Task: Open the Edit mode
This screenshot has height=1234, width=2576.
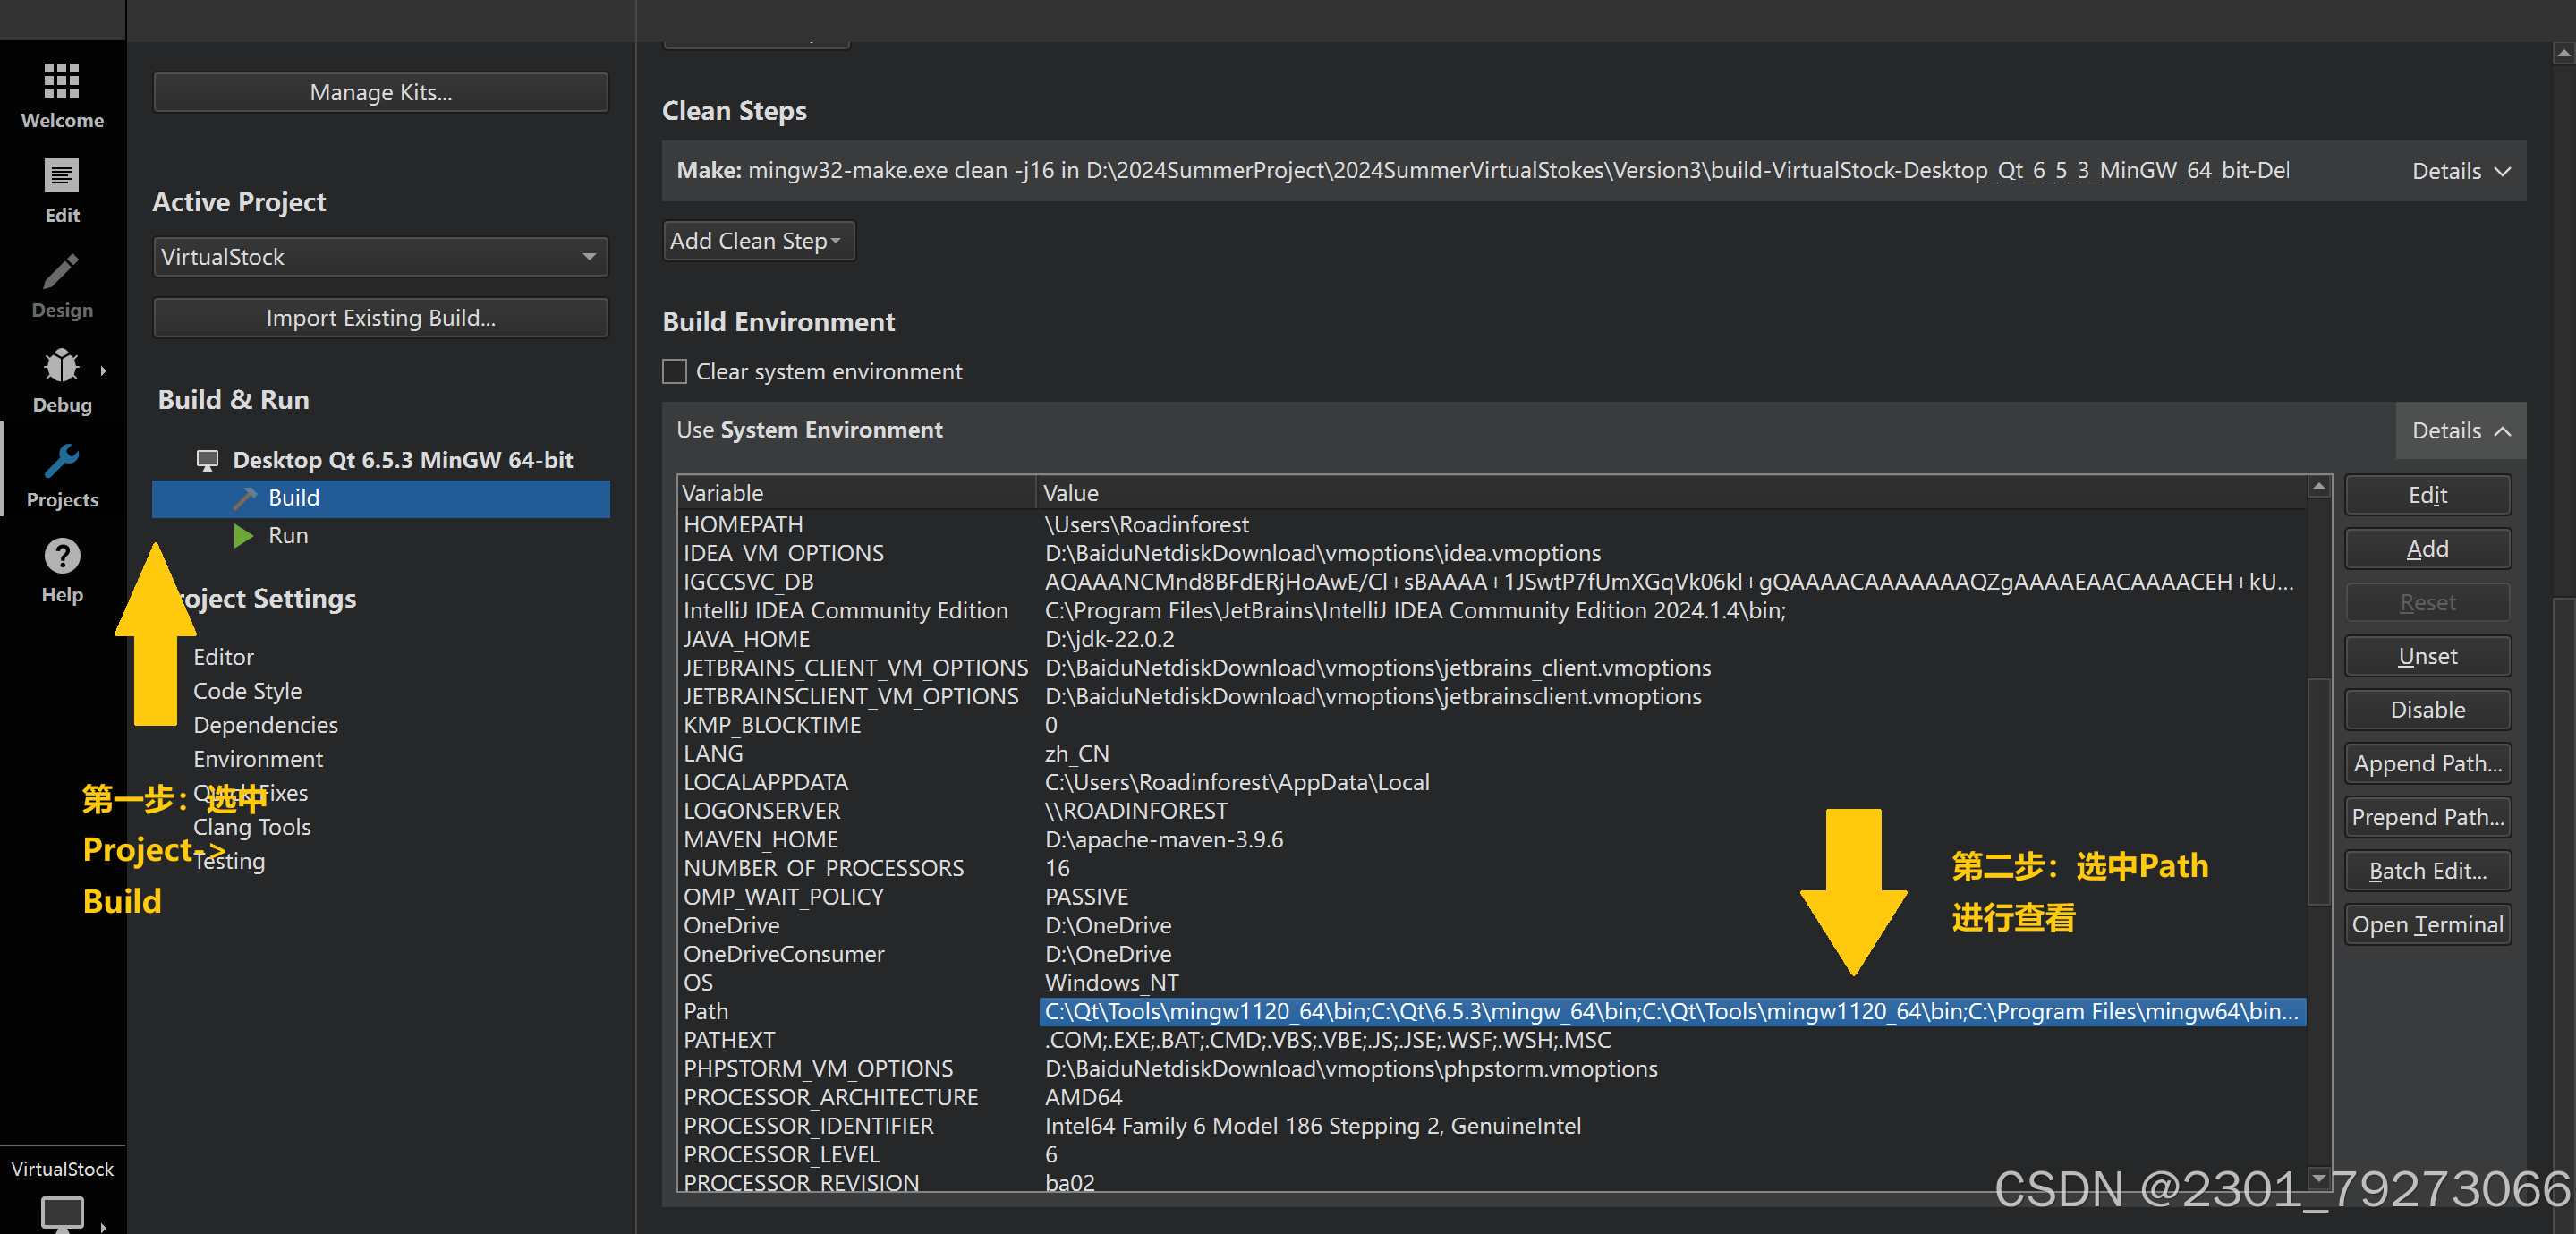Action: pos(62,190)
